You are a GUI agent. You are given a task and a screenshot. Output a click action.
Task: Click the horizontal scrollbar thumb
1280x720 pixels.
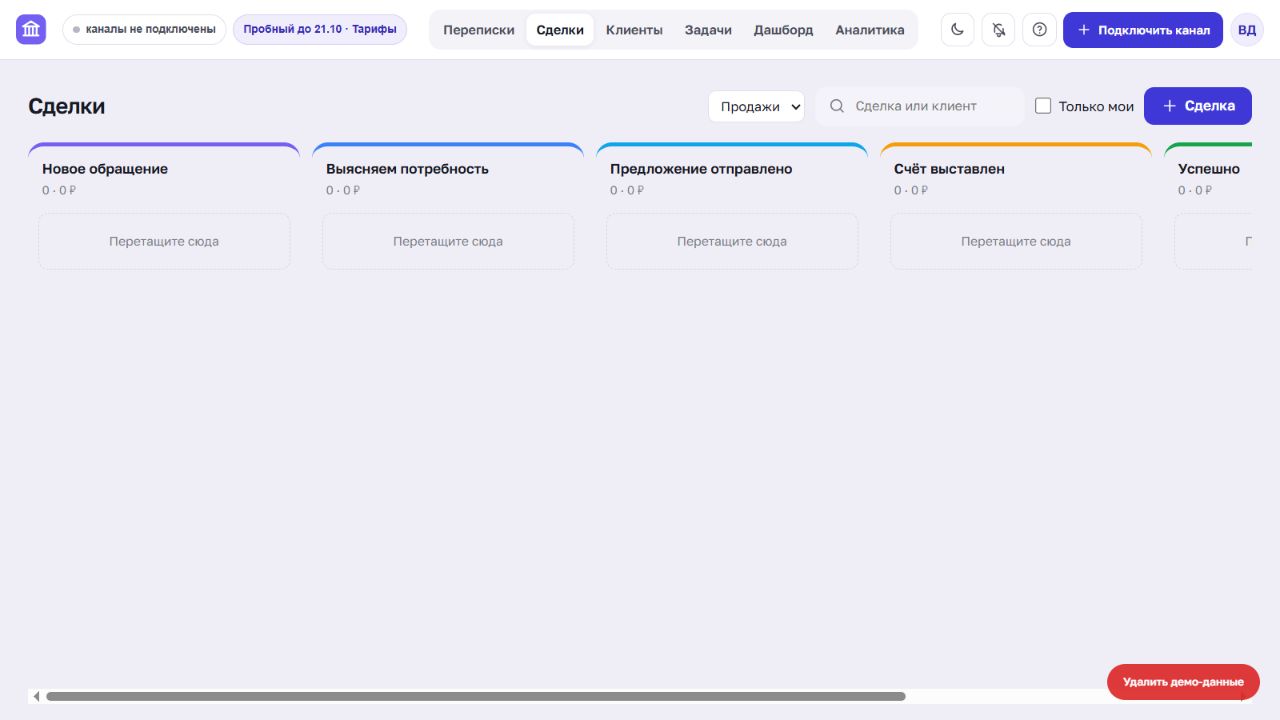pos(476,696)
